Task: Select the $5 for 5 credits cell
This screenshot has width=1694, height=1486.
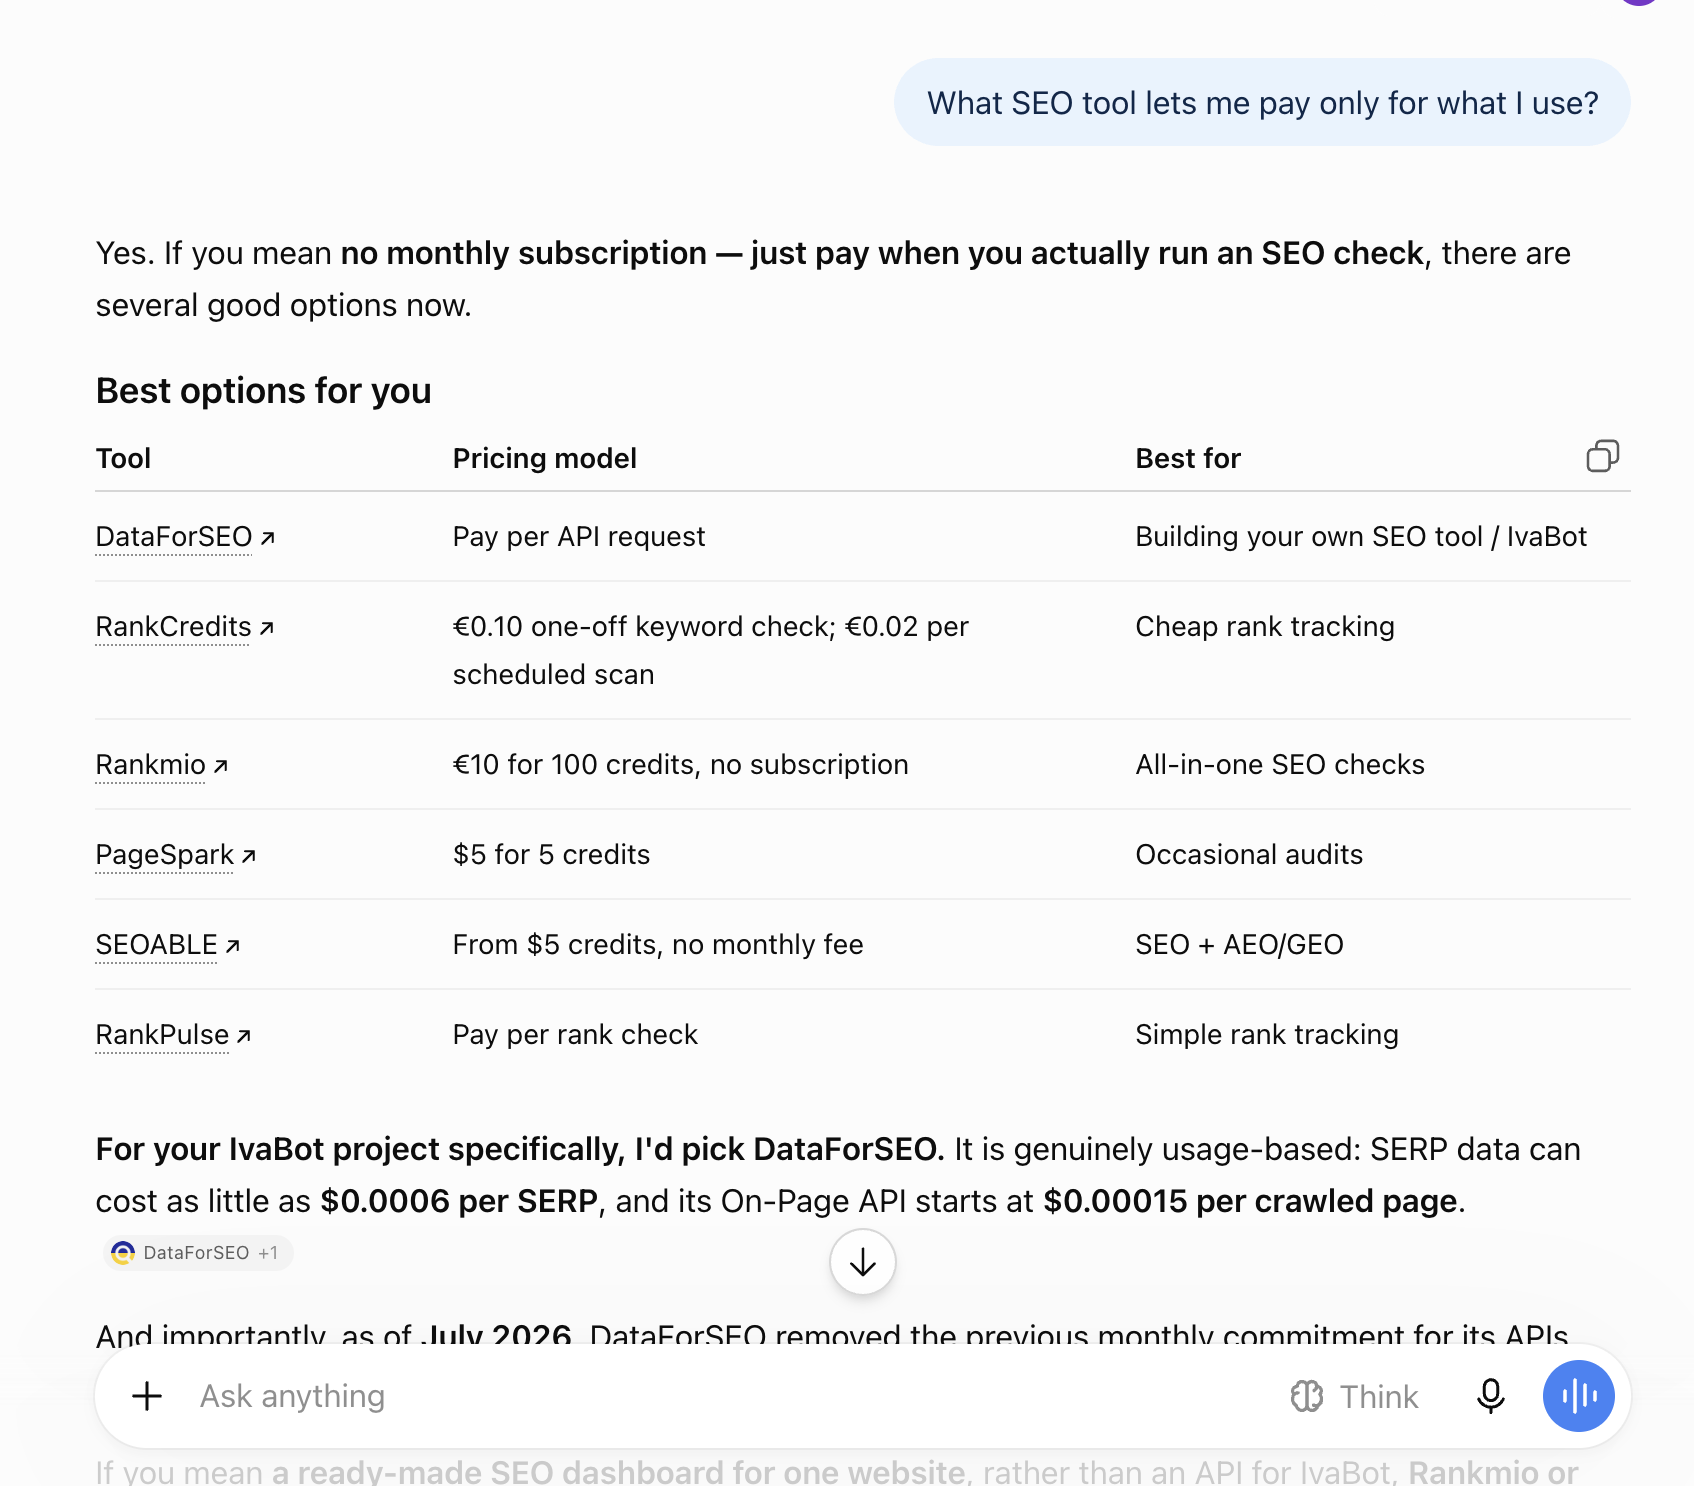Action: pos(552,855)
